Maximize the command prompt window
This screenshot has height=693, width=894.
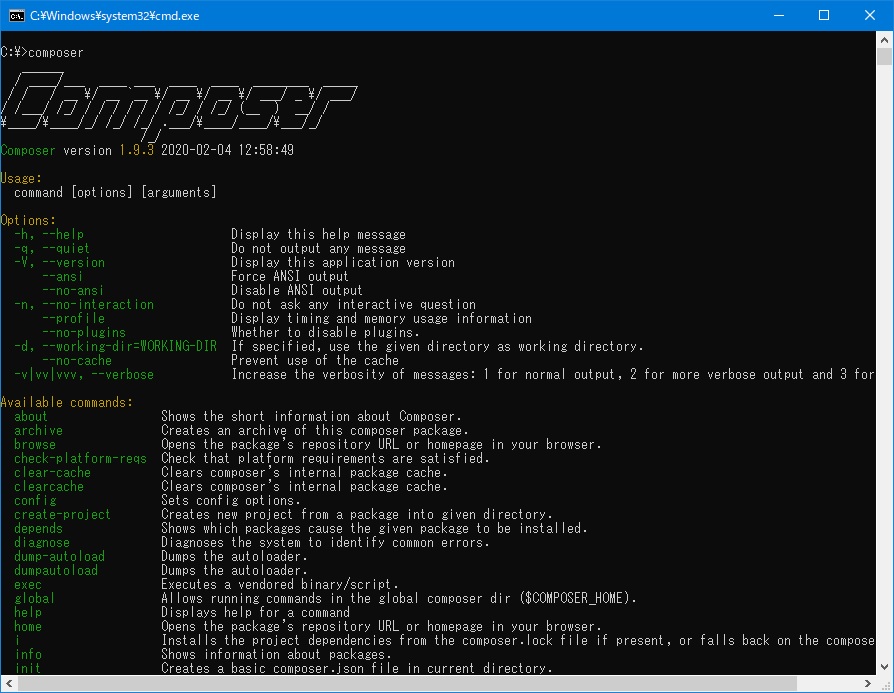(824, 15)
